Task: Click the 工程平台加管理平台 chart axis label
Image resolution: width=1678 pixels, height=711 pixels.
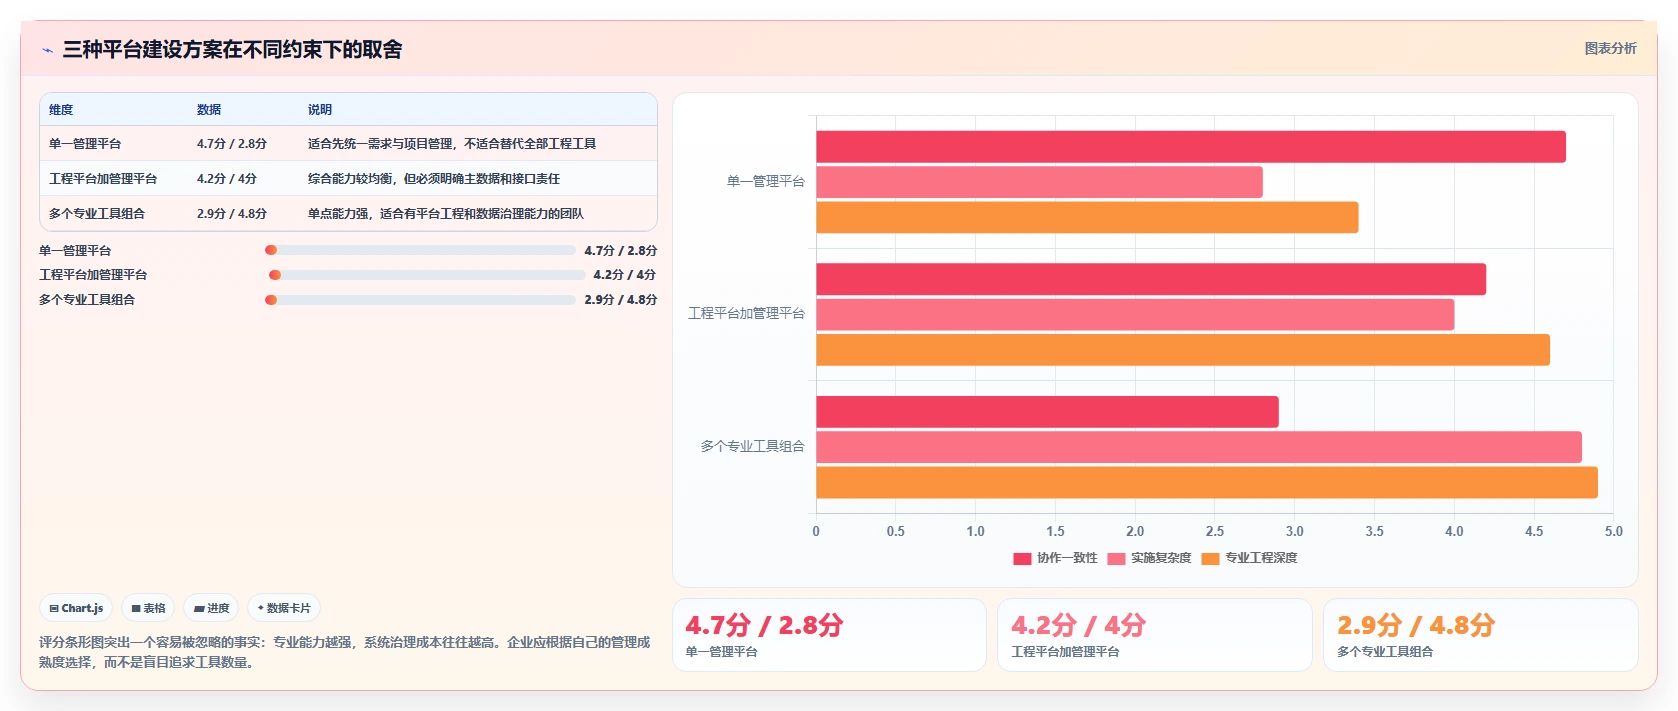Action: (x=747, y=313)
